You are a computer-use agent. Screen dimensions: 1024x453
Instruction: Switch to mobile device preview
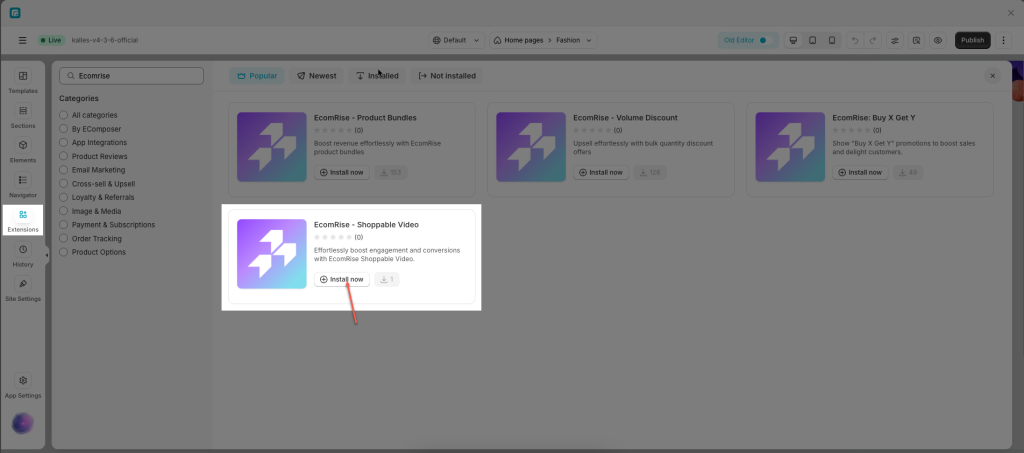(x=831, y=40)
